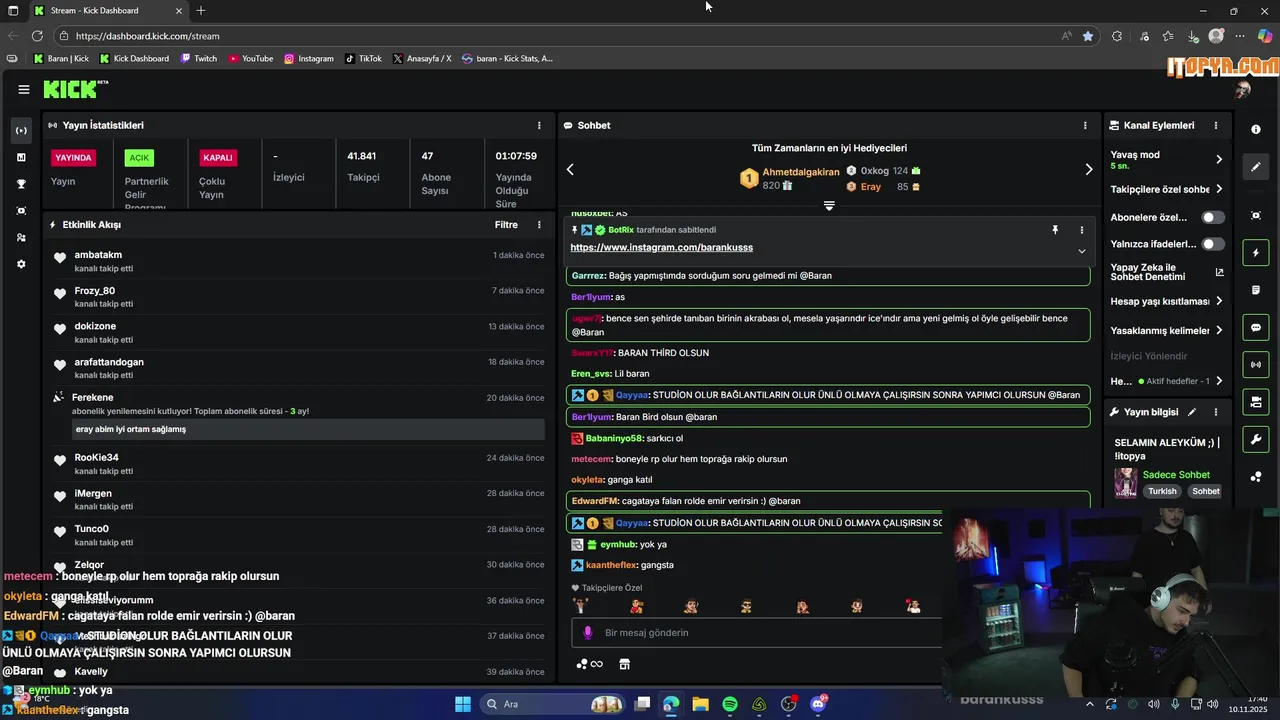Image resolution: width=1280 pixels, height=720 pixels.
Task: Open Discord from Windows taskbar
Action: click(819, 705)
